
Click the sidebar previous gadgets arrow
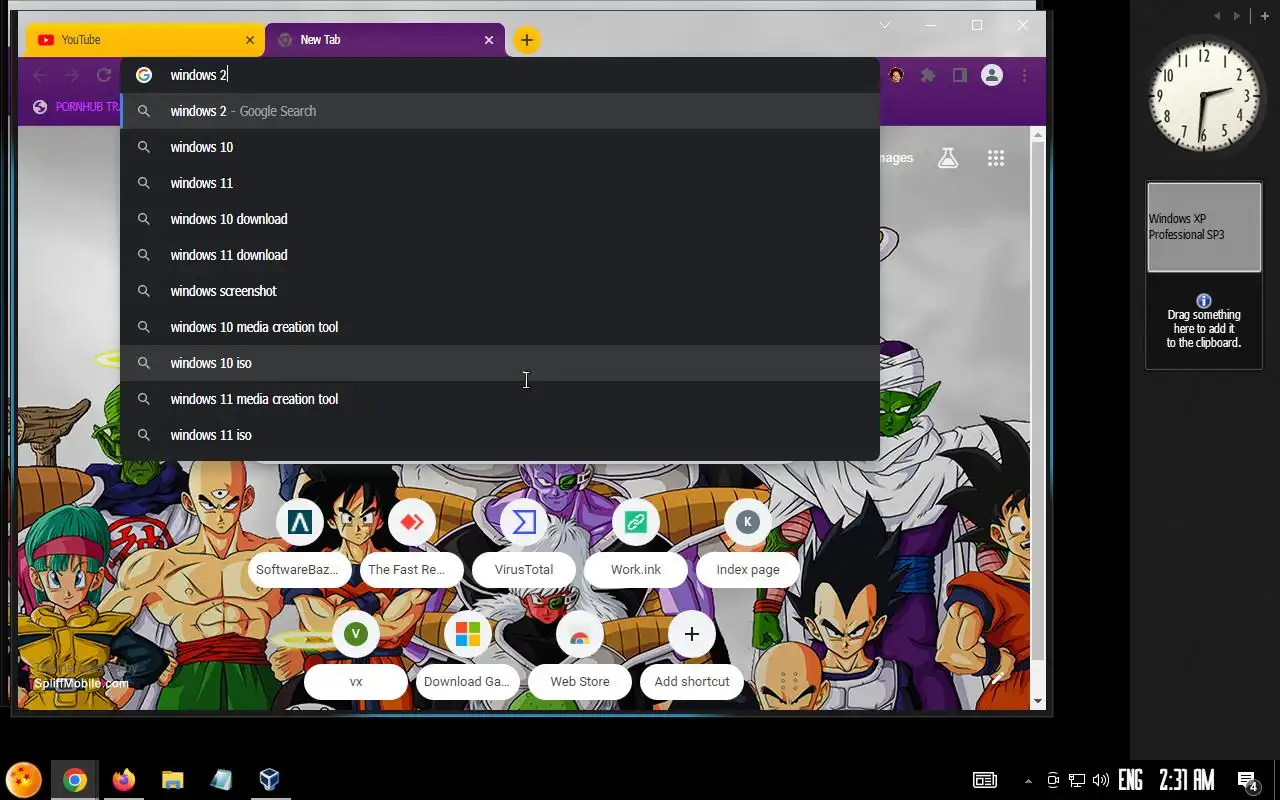pyautogui.click(x=1217, y=16)
